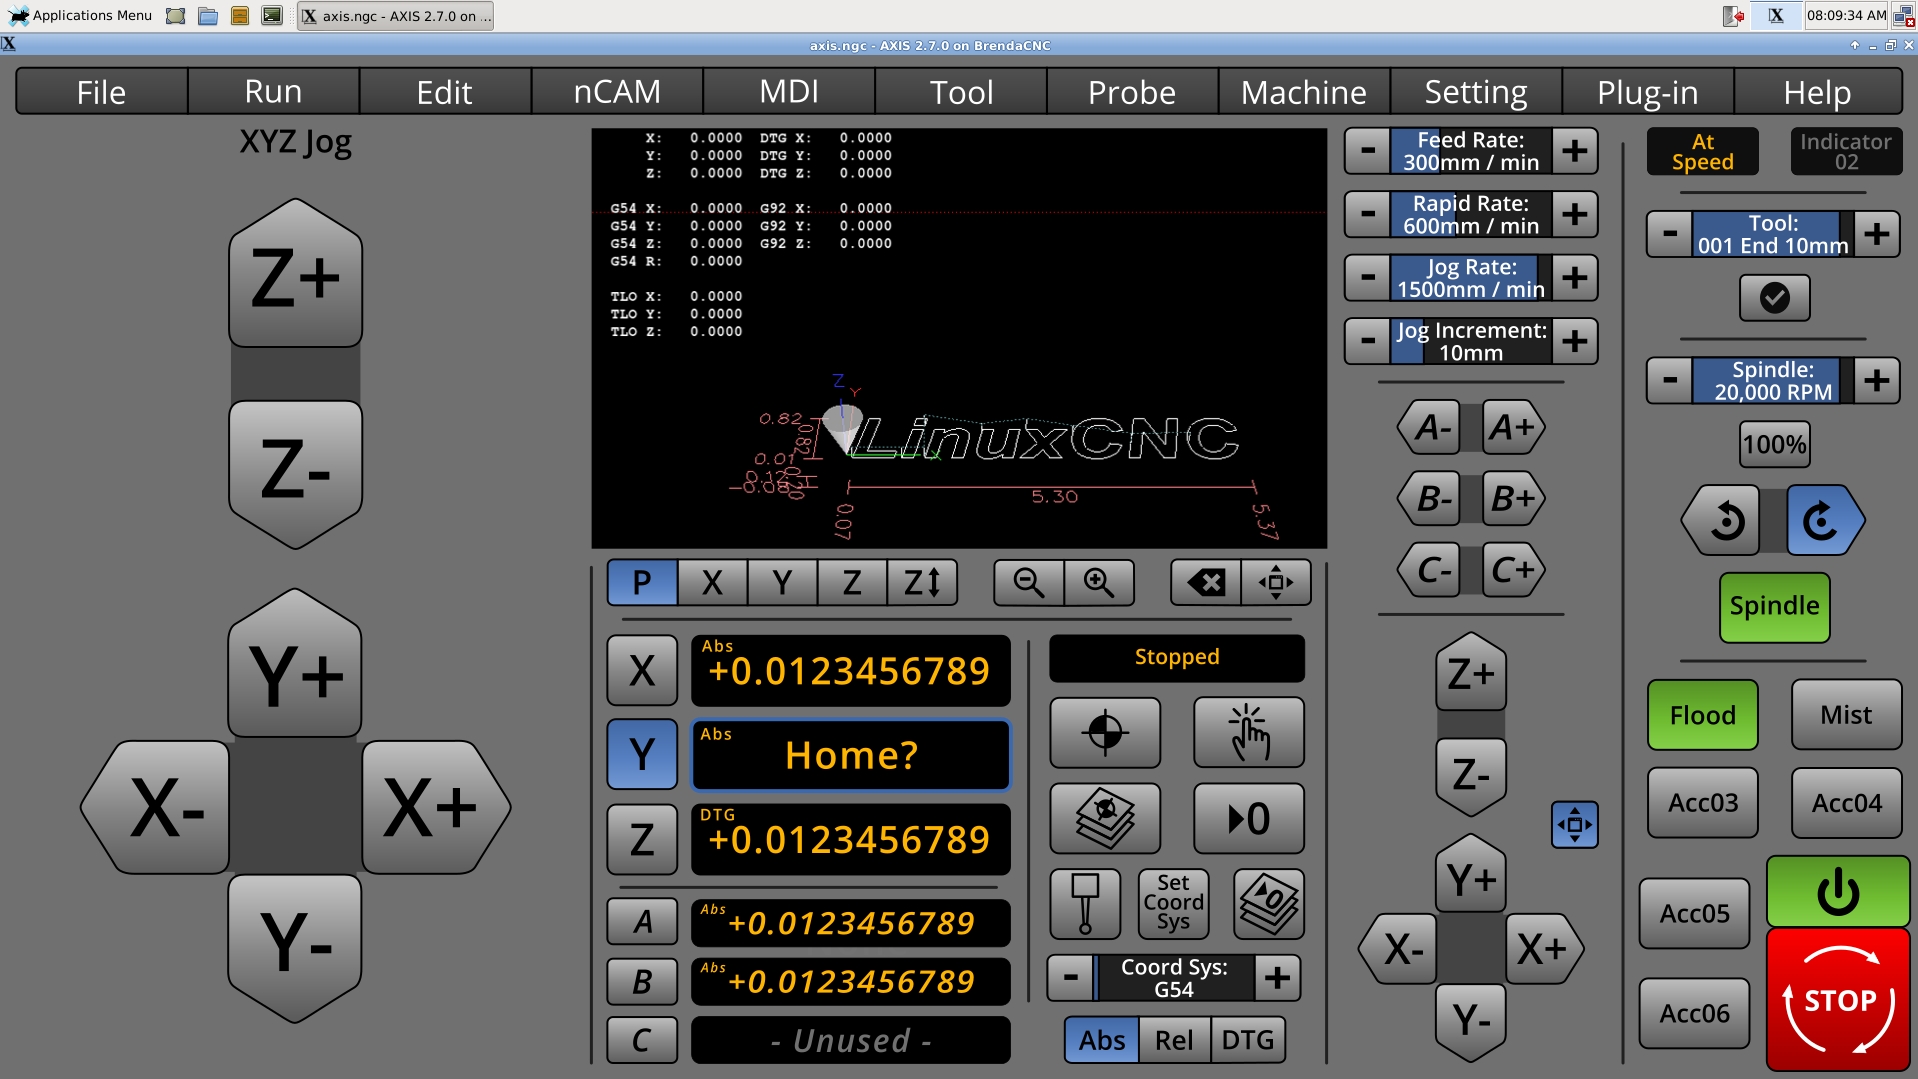This screenshot has width=1918, height=1079.
Task: Click the Set Coord Sys button
Action: pyautogui.click(x=1173, y=904)
